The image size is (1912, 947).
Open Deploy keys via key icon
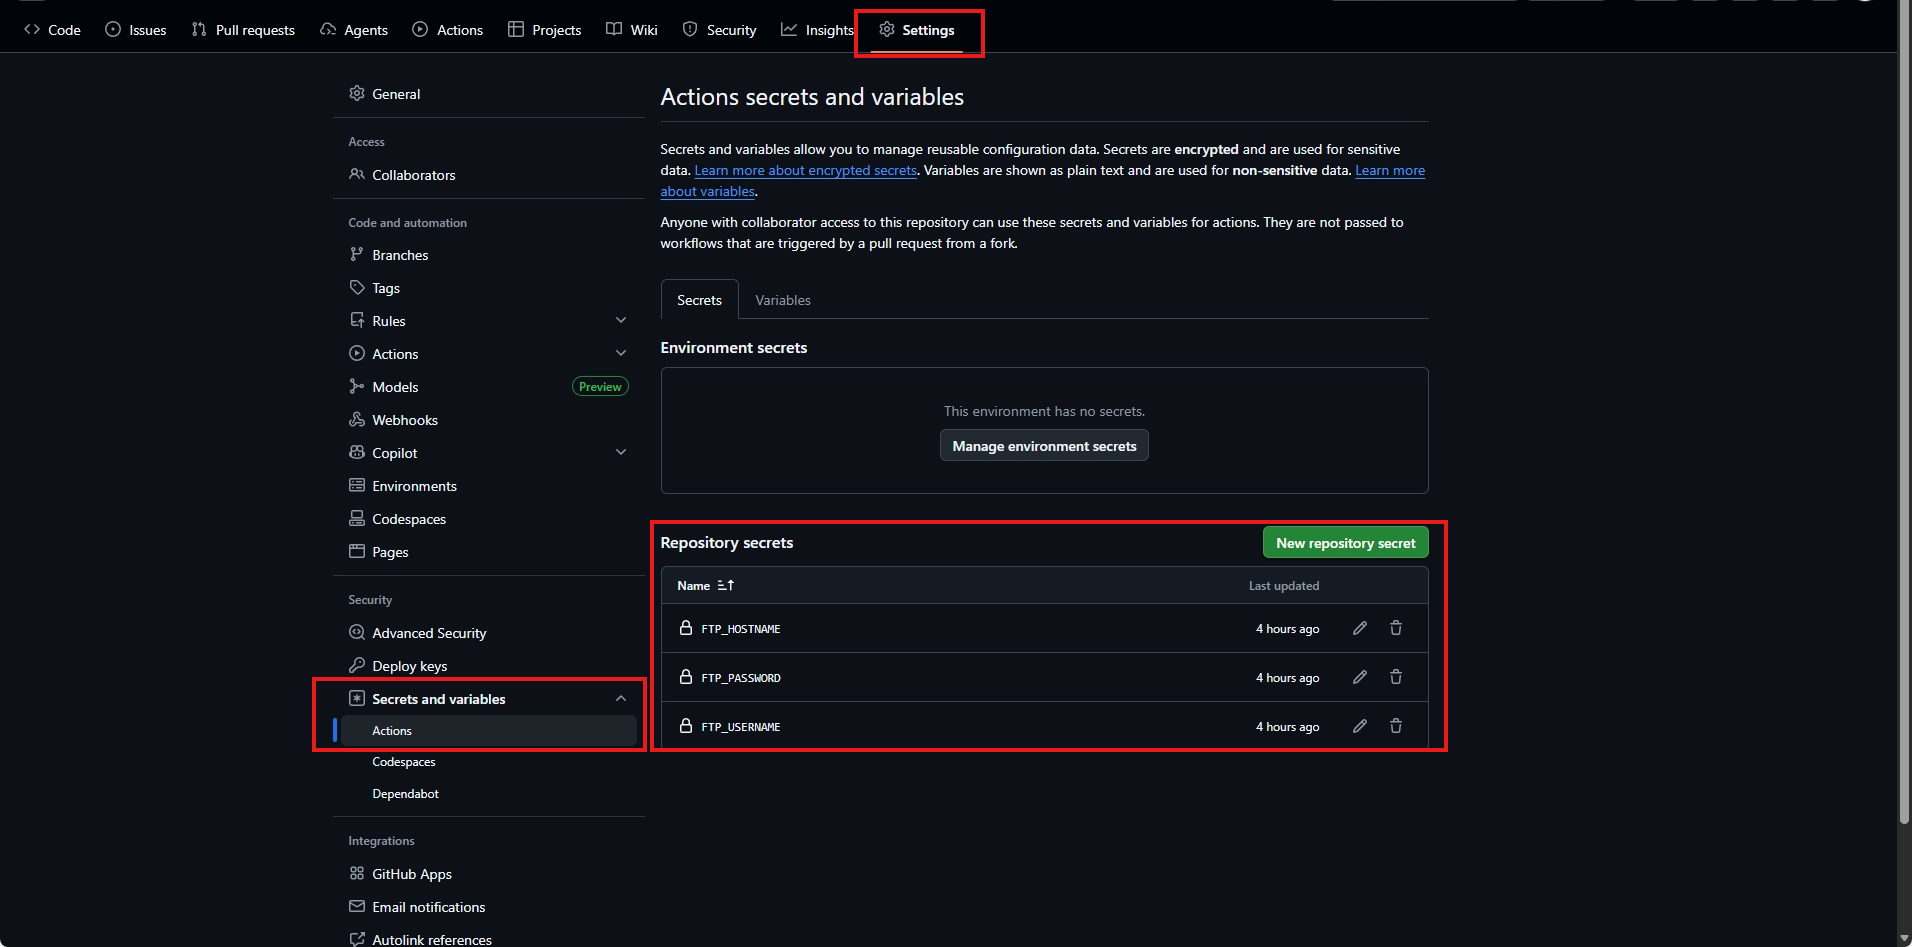[357, 665]
